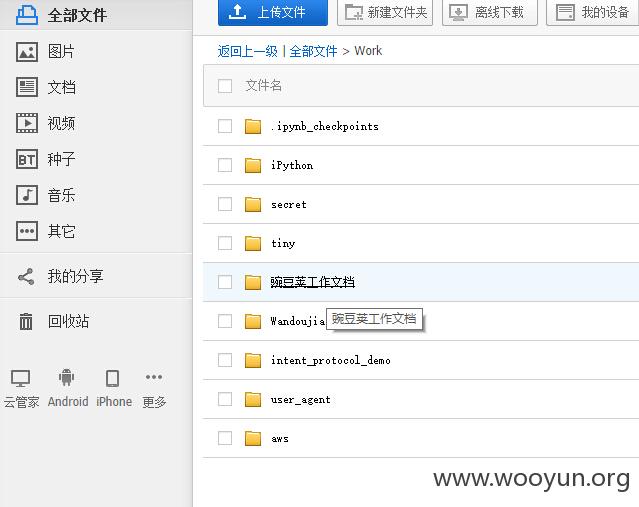Open the .ipynb_checkpoints folder name
Screen dimensions: 639x507
pyautogui.click(x=325, y=126)
